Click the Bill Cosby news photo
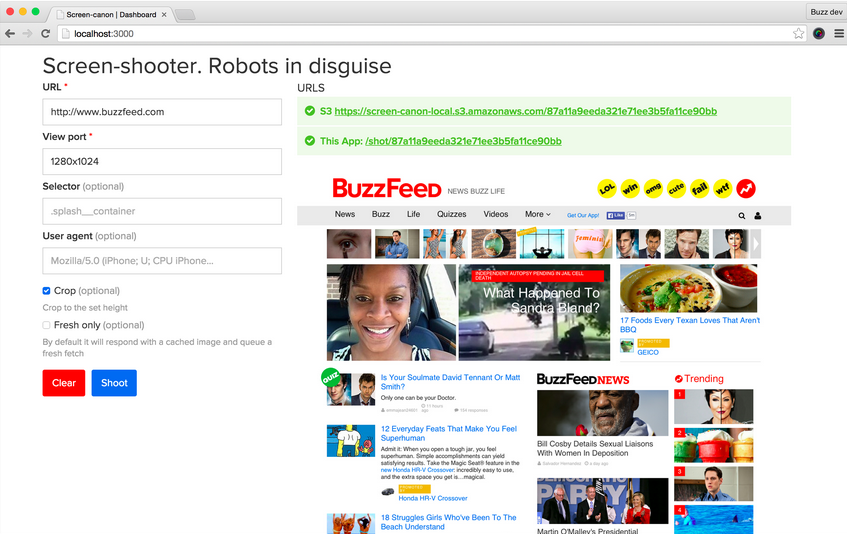This screenshot has height=534, width=847. point(602,413)
